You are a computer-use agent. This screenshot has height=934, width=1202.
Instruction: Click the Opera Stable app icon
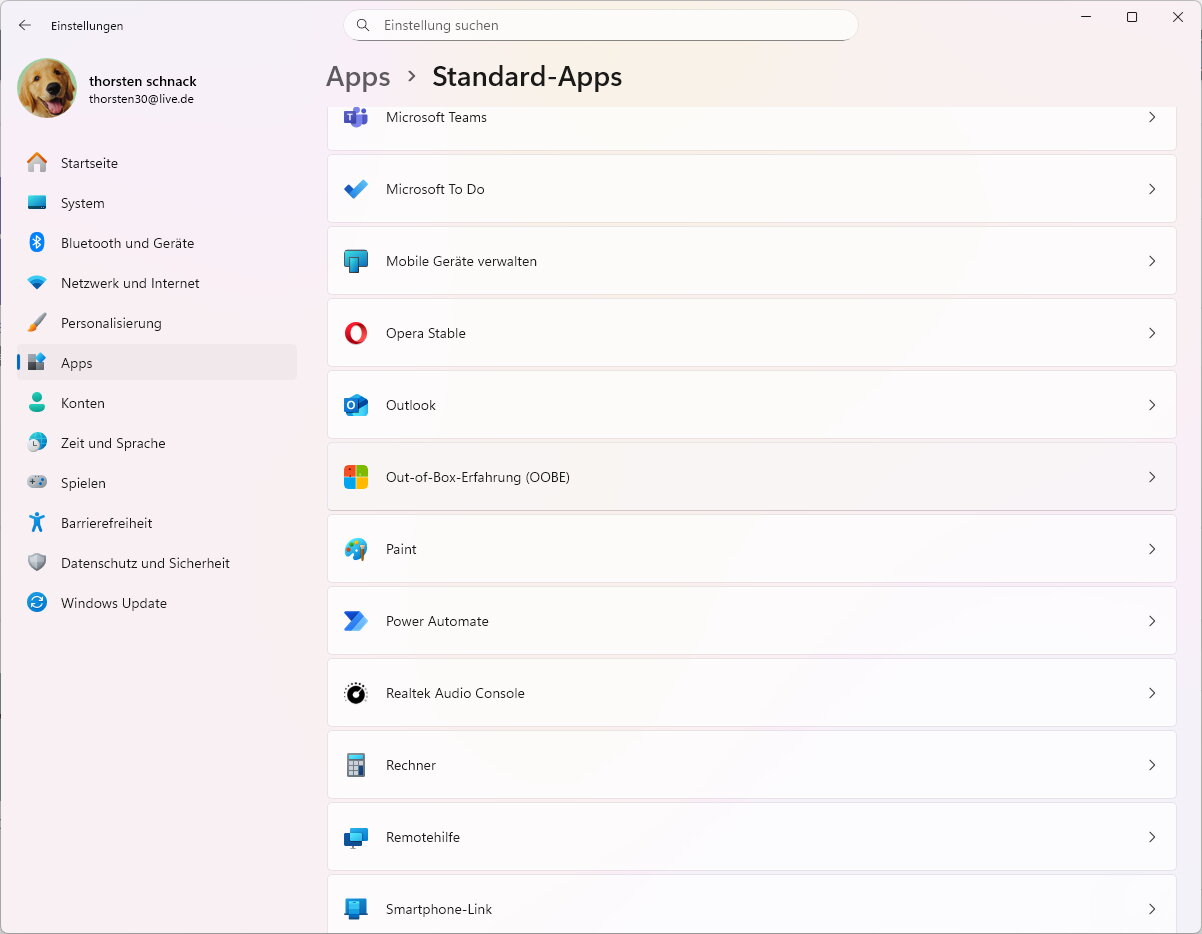(355, 333)
